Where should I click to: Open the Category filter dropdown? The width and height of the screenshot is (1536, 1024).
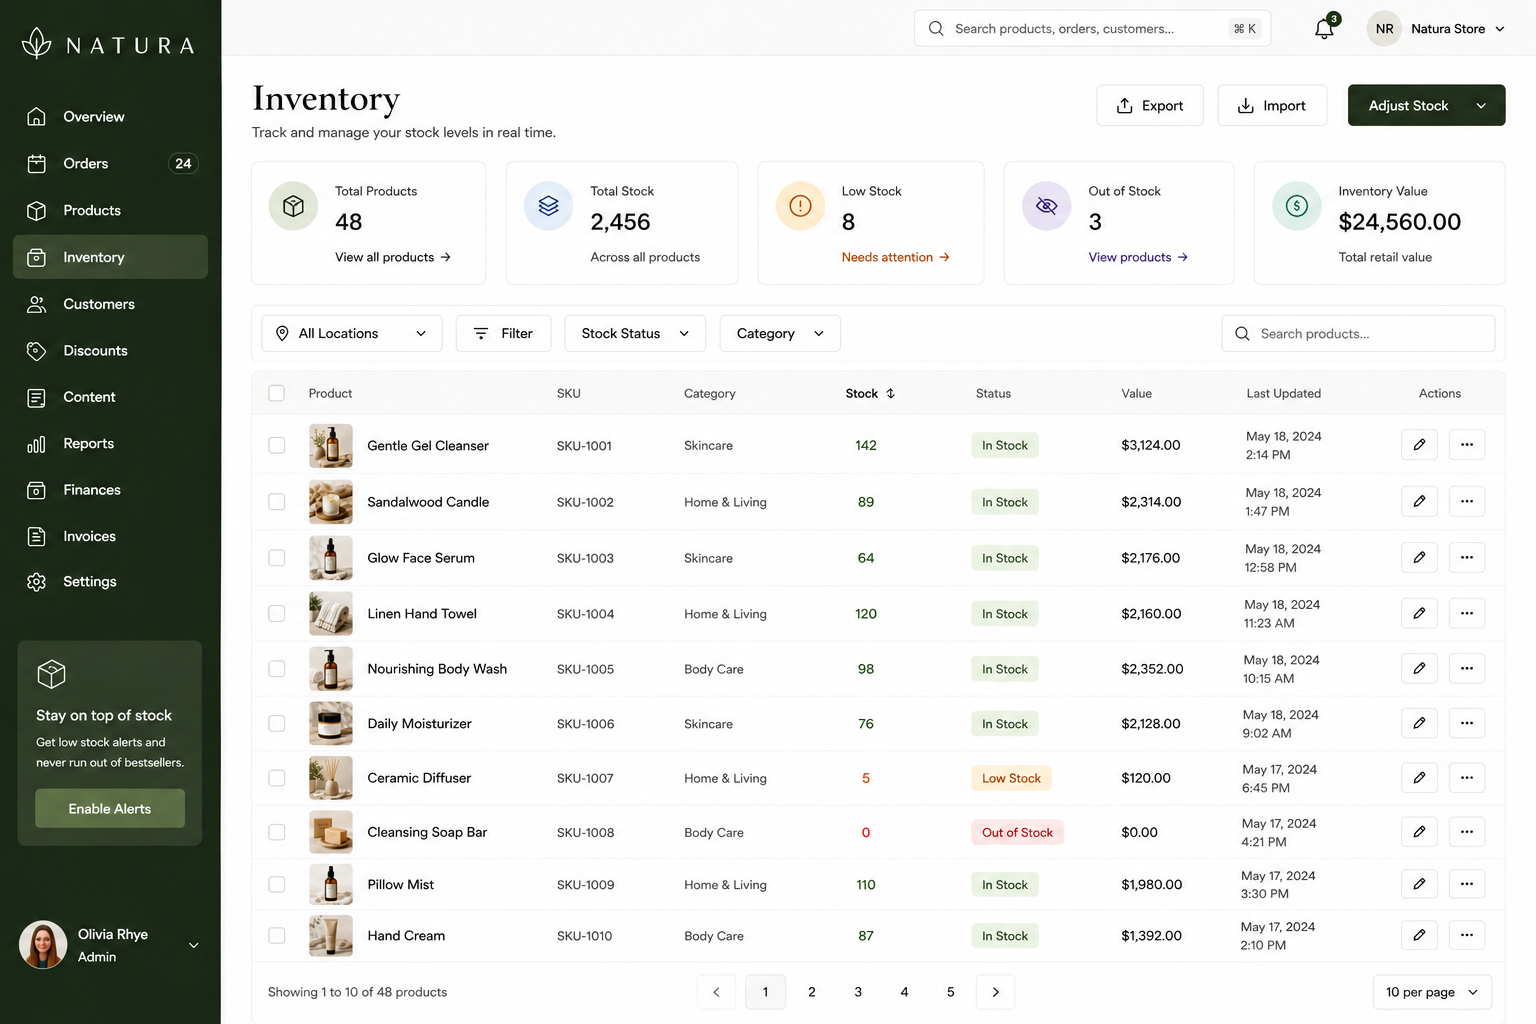tap(780, 333)
